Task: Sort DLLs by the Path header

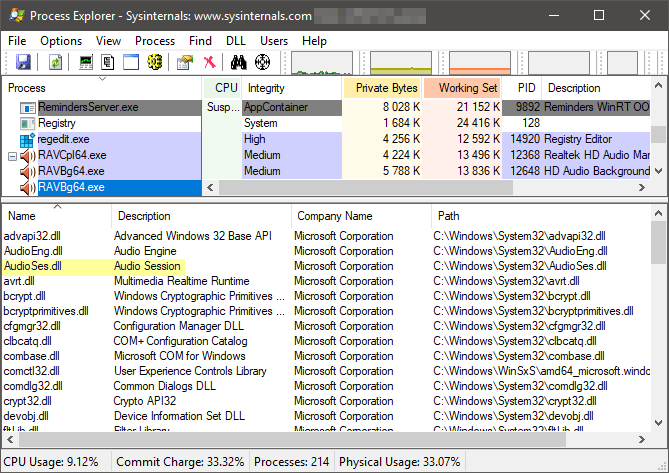Action: pos(541,216)
